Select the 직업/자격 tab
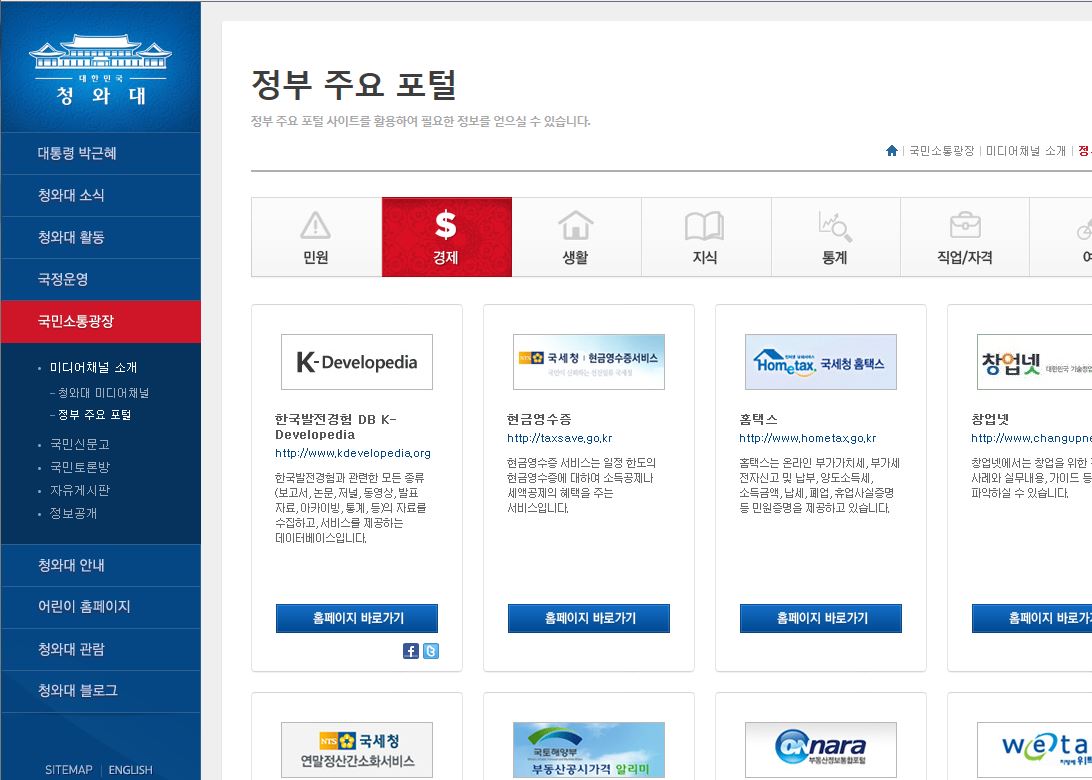Screen dimensions: 1092x780 tap(964, 237)
